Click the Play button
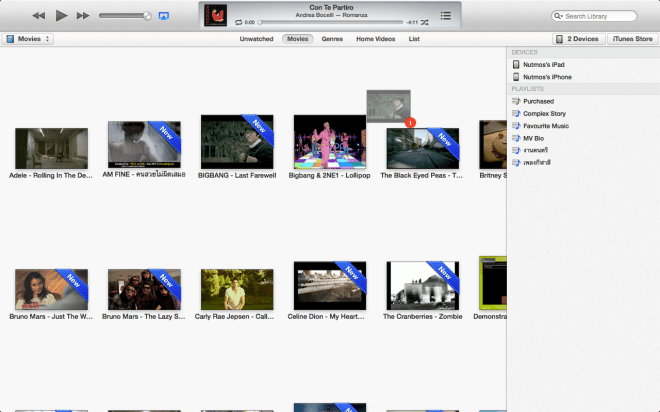The width and height of the screenshot is (660, 412). coord(61,16)
